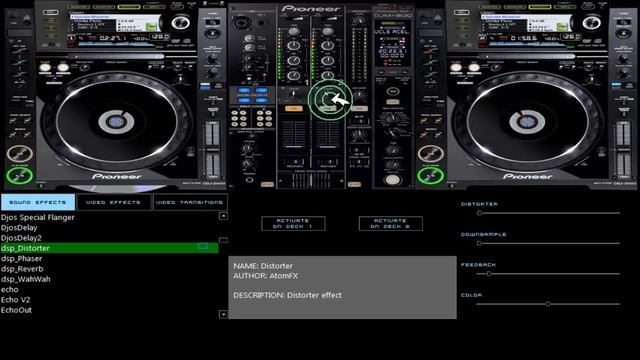Select Djos Special Flanger effect
640x360 pixels.
click(38, 217)
